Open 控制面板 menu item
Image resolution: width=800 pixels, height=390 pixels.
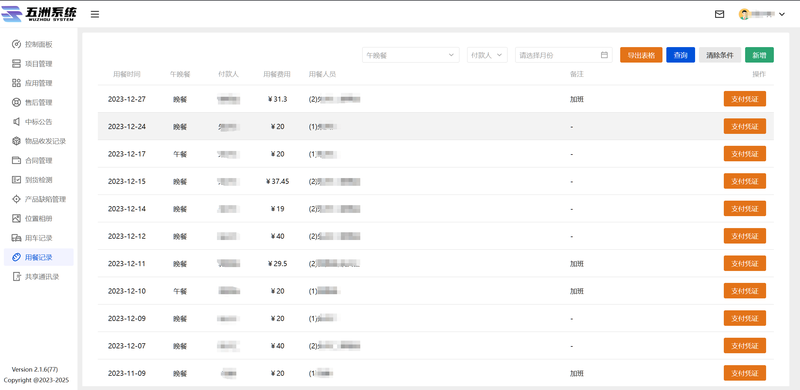click(39, 44)
